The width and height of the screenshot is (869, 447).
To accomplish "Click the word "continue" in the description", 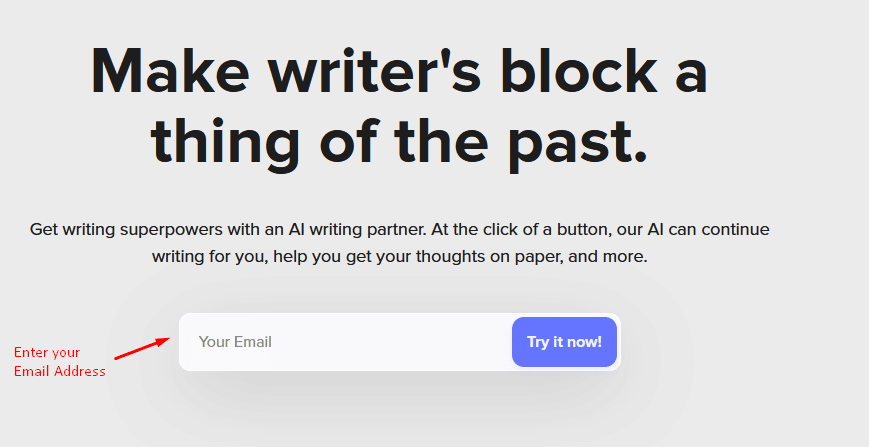I will pyautogui.click(x=734, y=229).
